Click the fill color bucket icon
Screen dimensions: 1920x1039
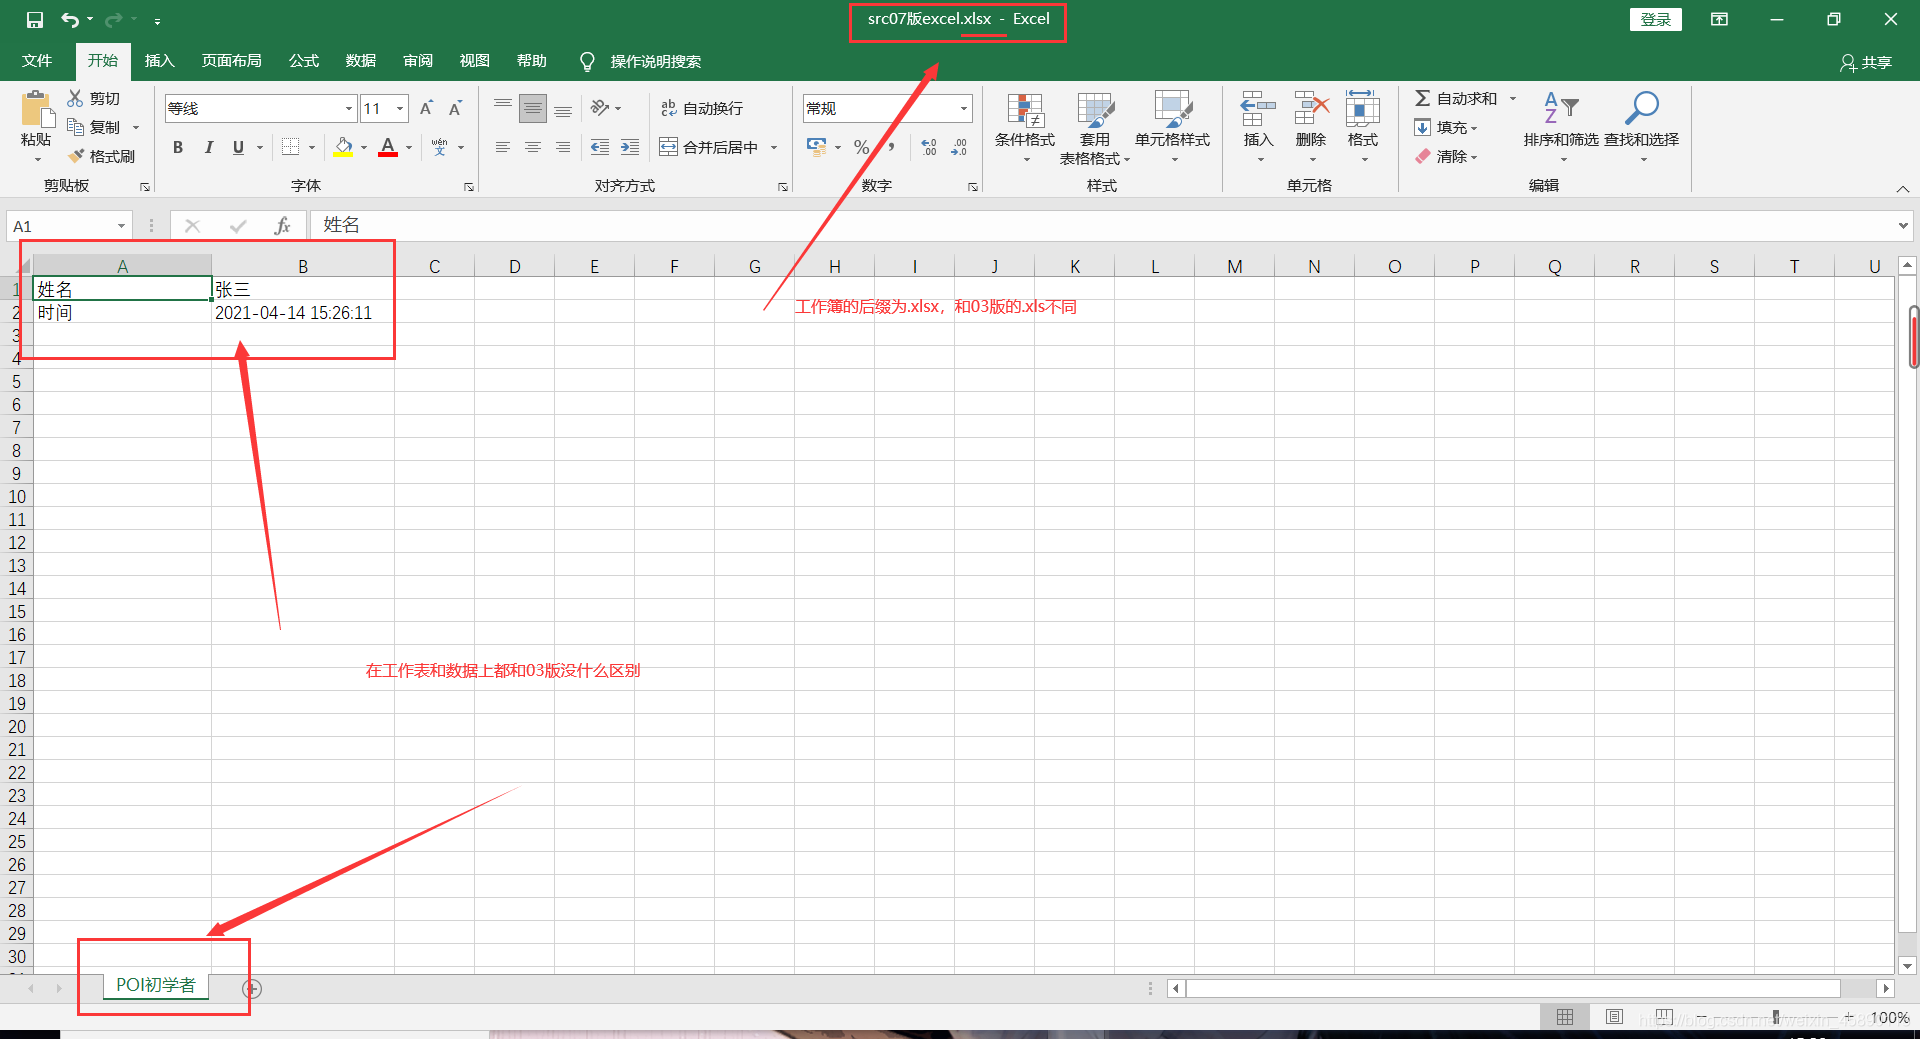click(344, 147)
